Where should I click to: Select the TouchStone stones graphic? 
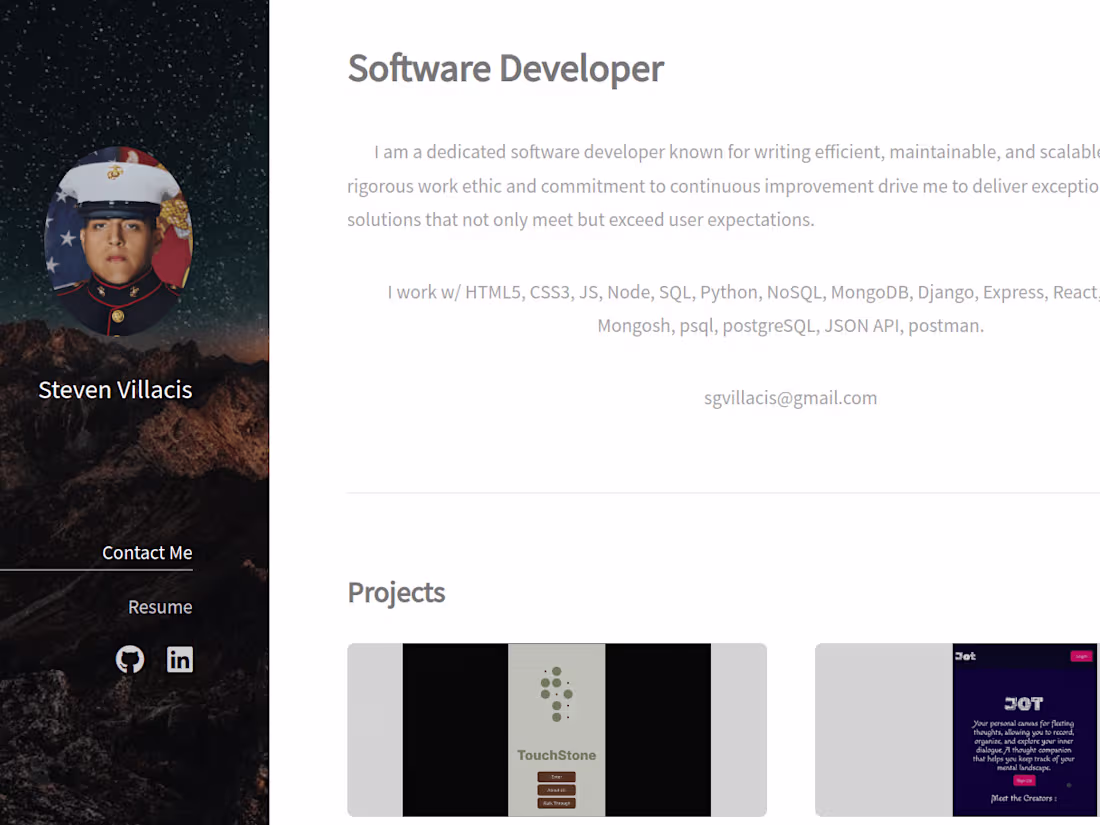click(x=556, y=693)
